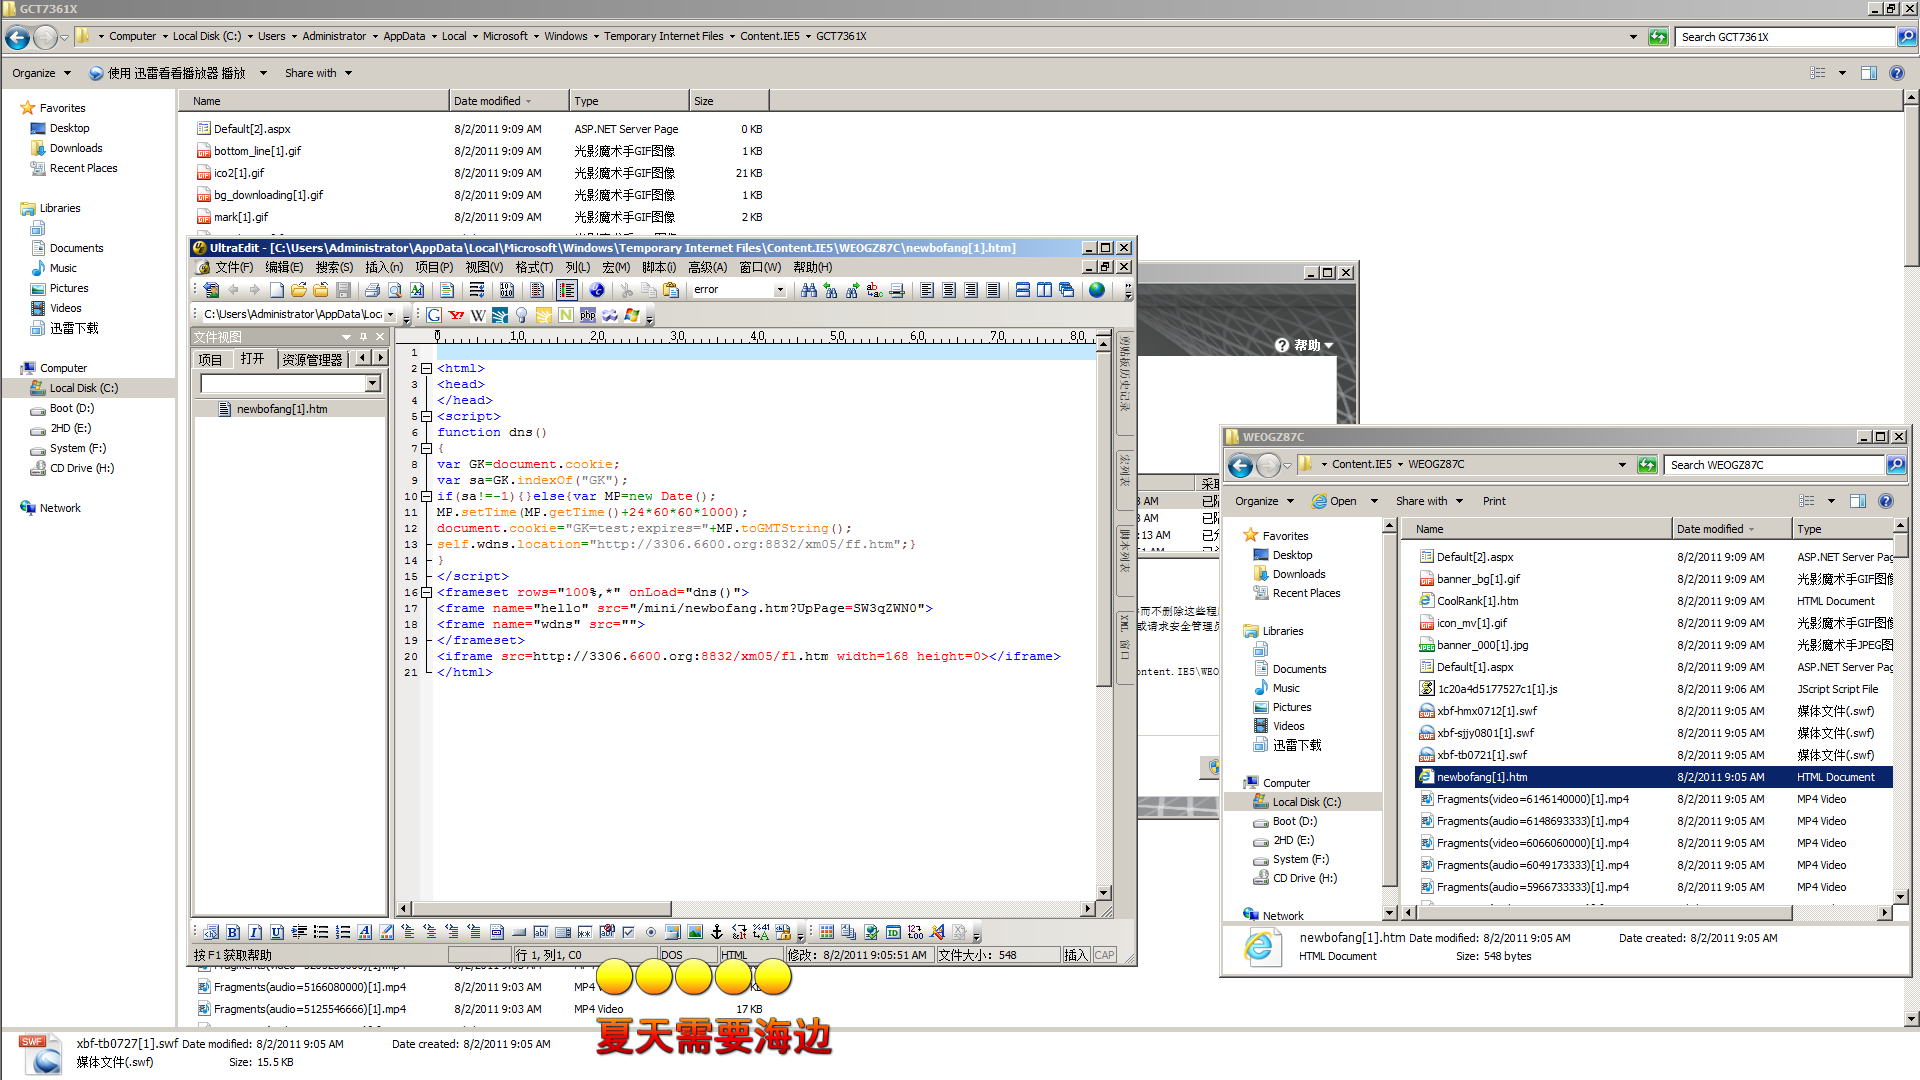Expand Share with dropdown in WEOGZ87C window
Screen dimensions: 1920x1080
pyautogui.click(x=1429, y=501)
